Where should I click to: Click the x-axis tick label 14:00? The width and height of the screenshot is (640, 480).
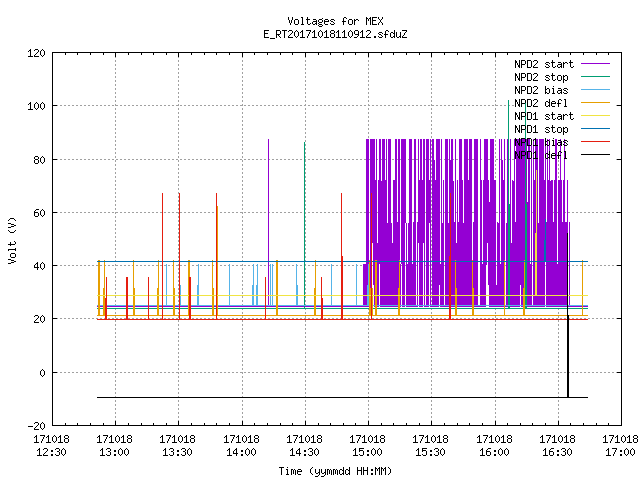(x=242, y=452)
